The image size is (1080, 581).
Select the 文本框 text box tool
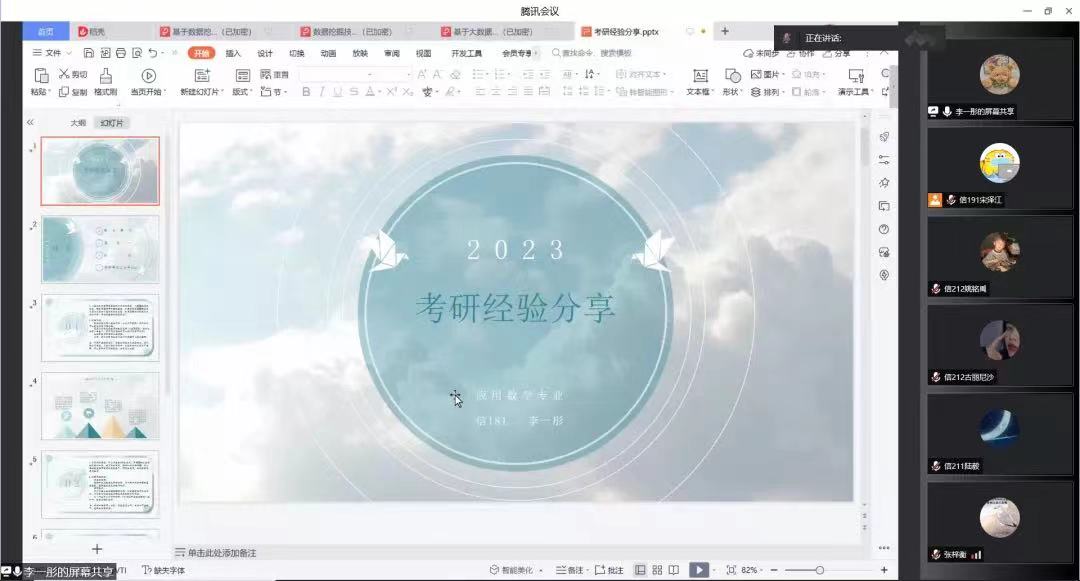[x=700, y=76]
